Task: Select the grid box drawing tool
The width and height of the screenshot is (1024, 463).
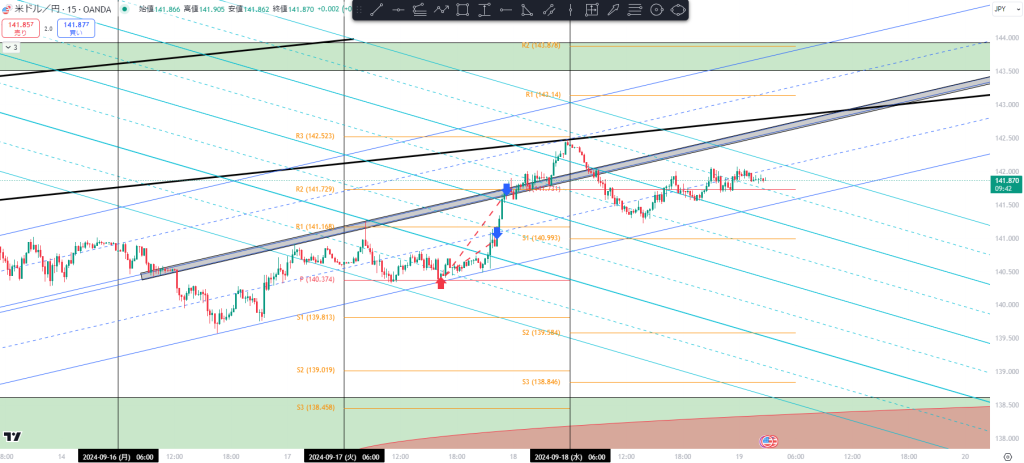Action: [592, 10]
